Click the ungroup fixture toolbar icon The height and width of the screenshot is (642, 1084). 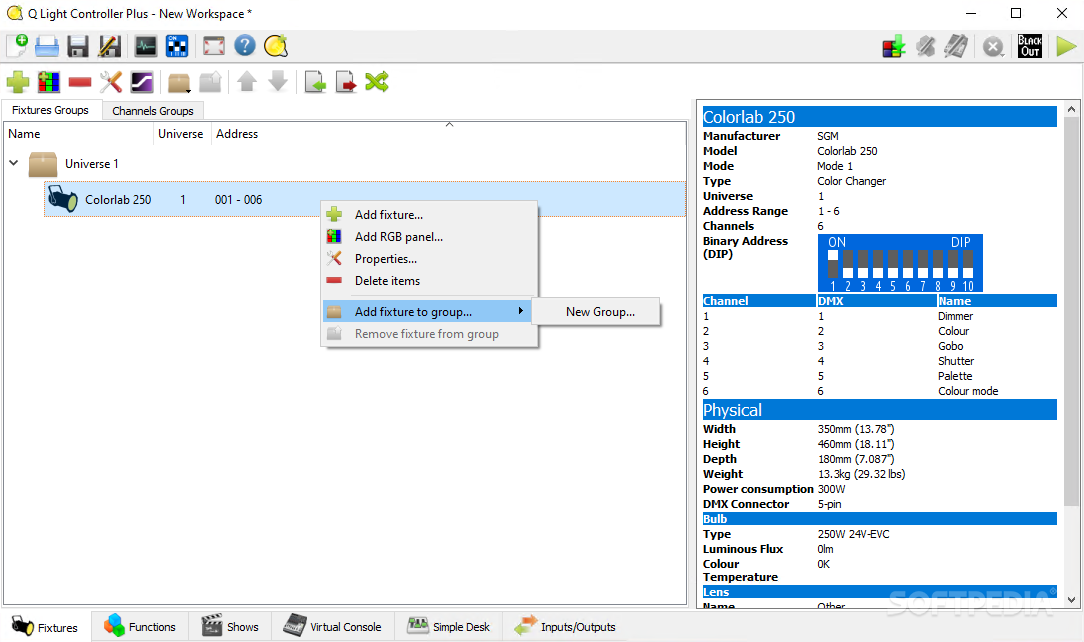(210, 82)
